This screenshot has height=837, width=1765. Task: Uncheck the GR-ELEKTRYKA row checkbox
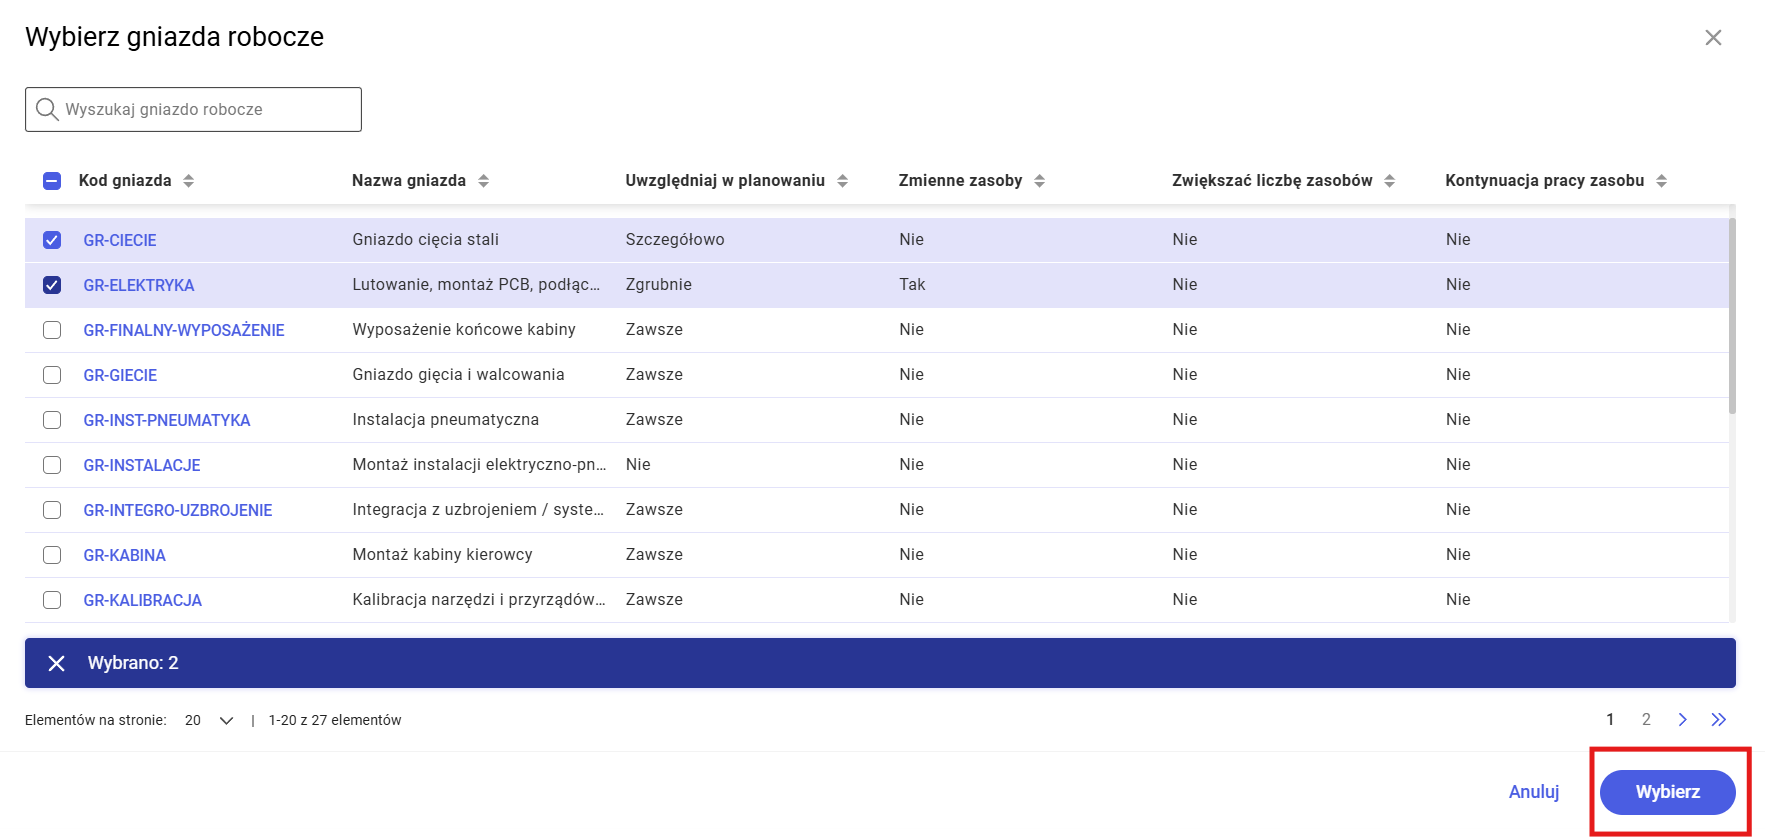(52, 285)
